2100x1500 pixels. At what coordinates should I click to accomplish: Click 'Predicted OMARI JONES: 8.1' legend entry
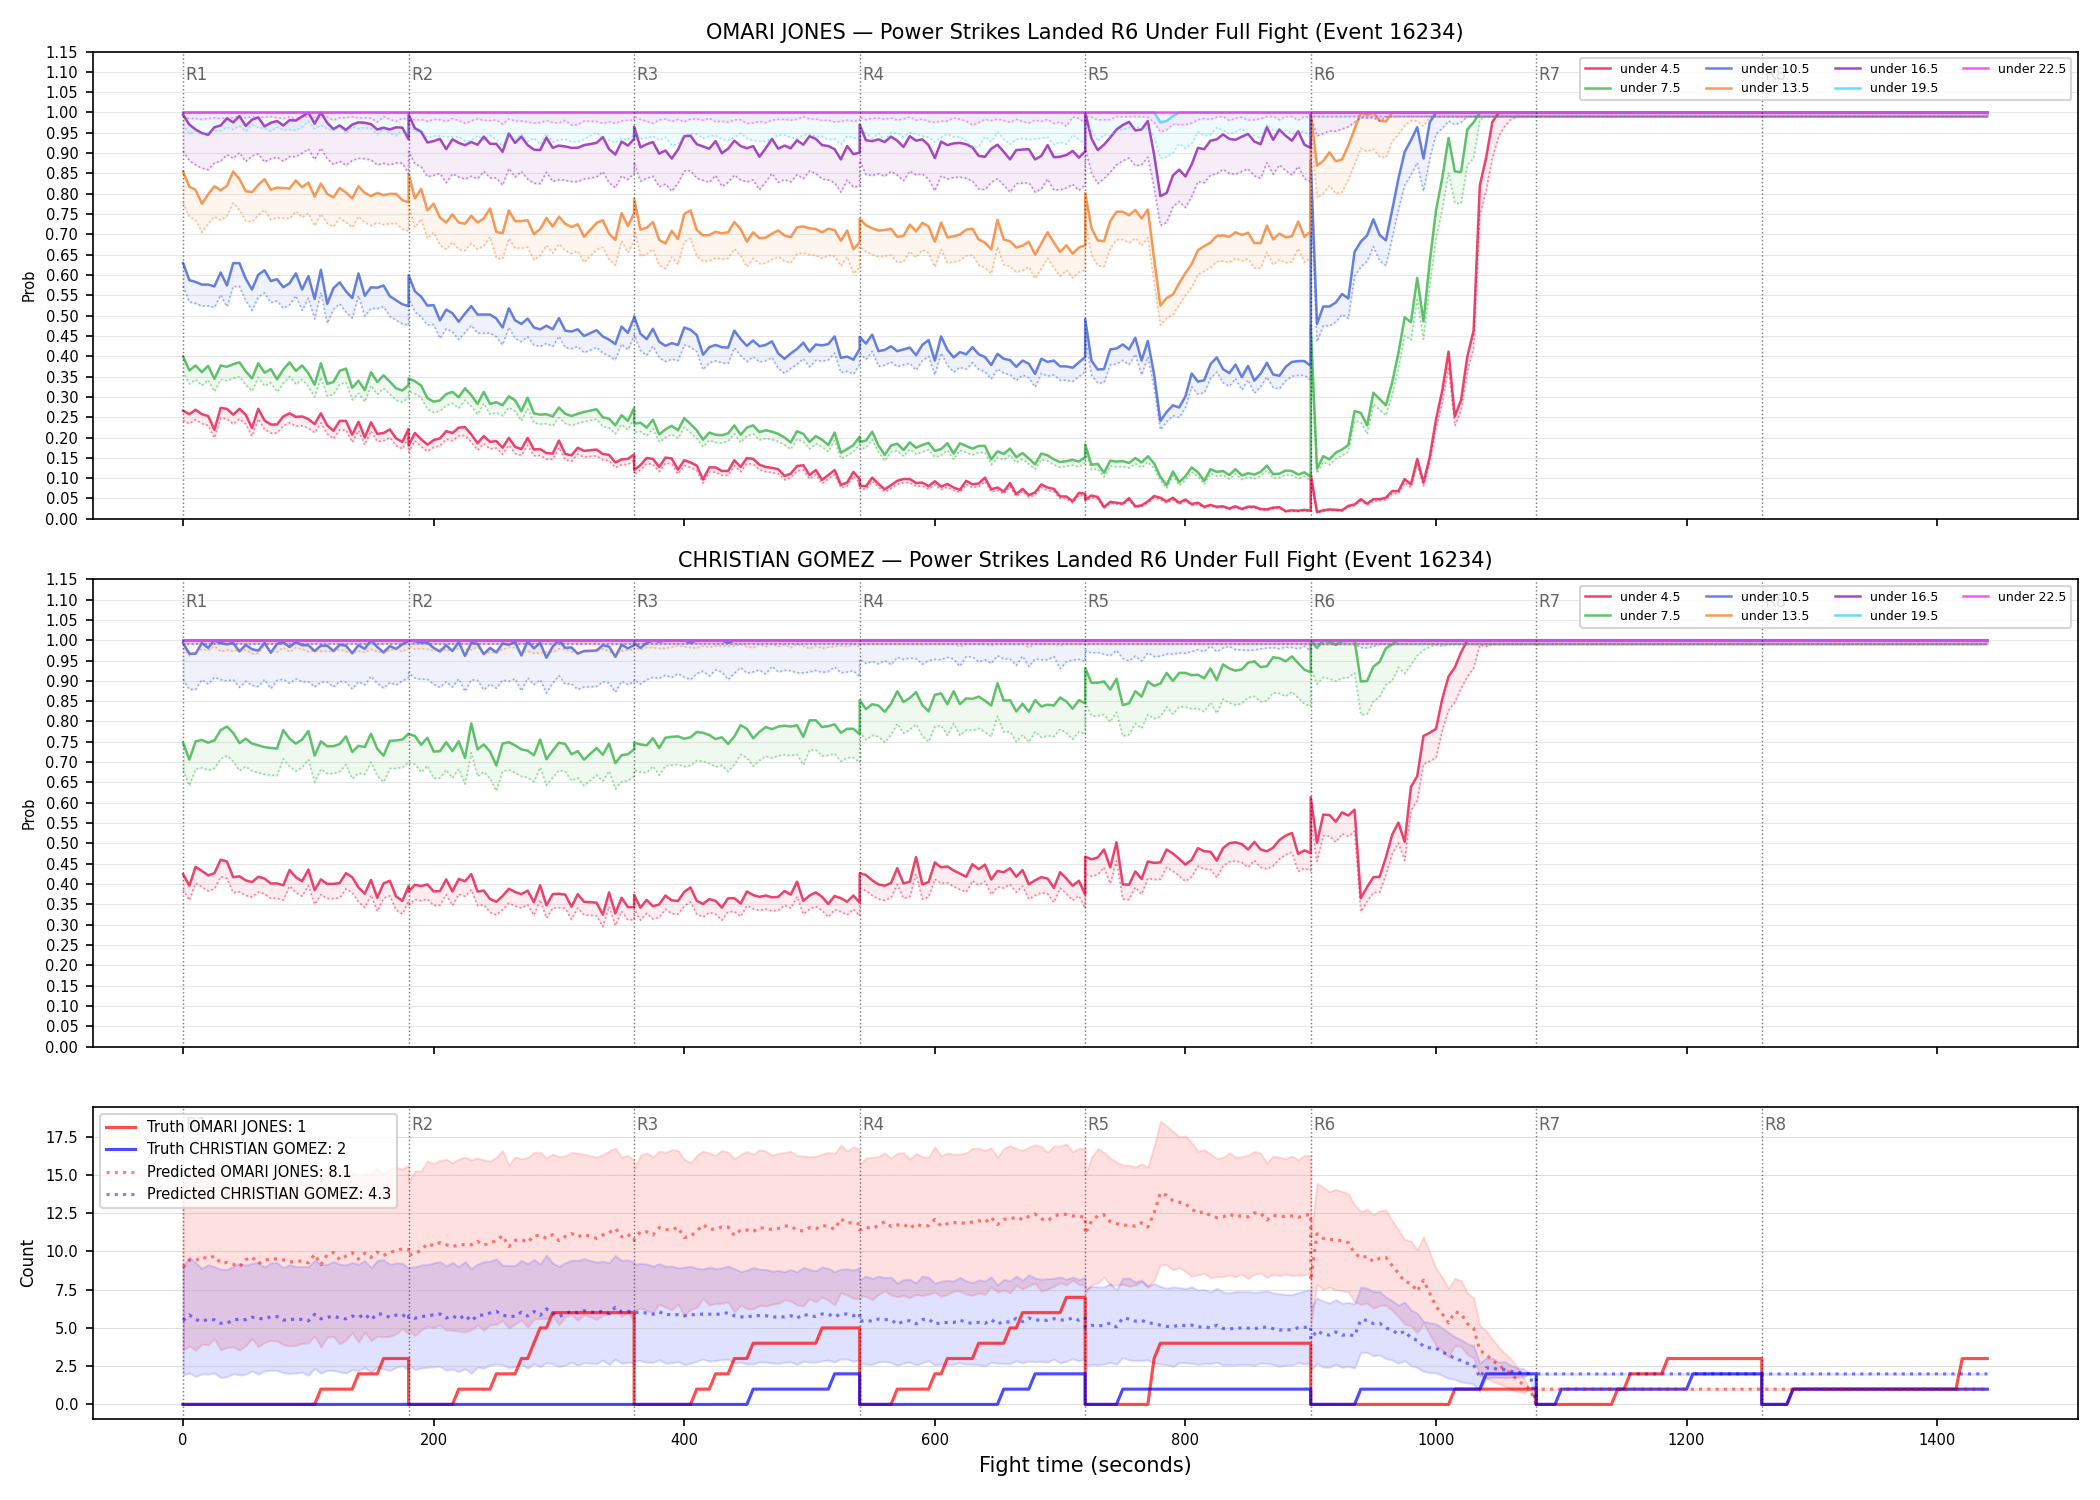point(228,1172)
